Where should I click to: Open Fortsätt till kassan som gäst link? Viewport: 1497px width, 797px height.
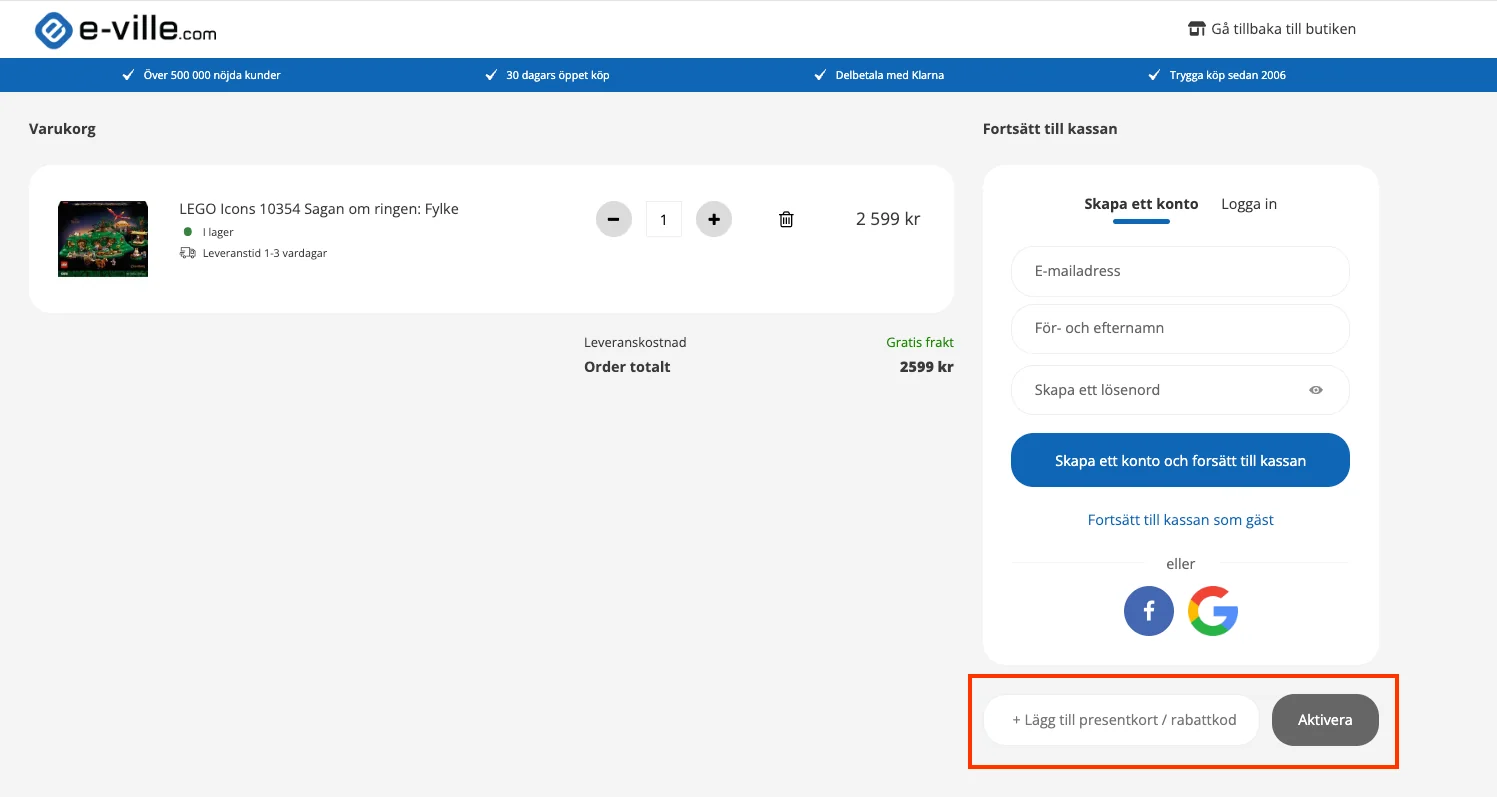pyautogui.click(x=1180, y=520)
